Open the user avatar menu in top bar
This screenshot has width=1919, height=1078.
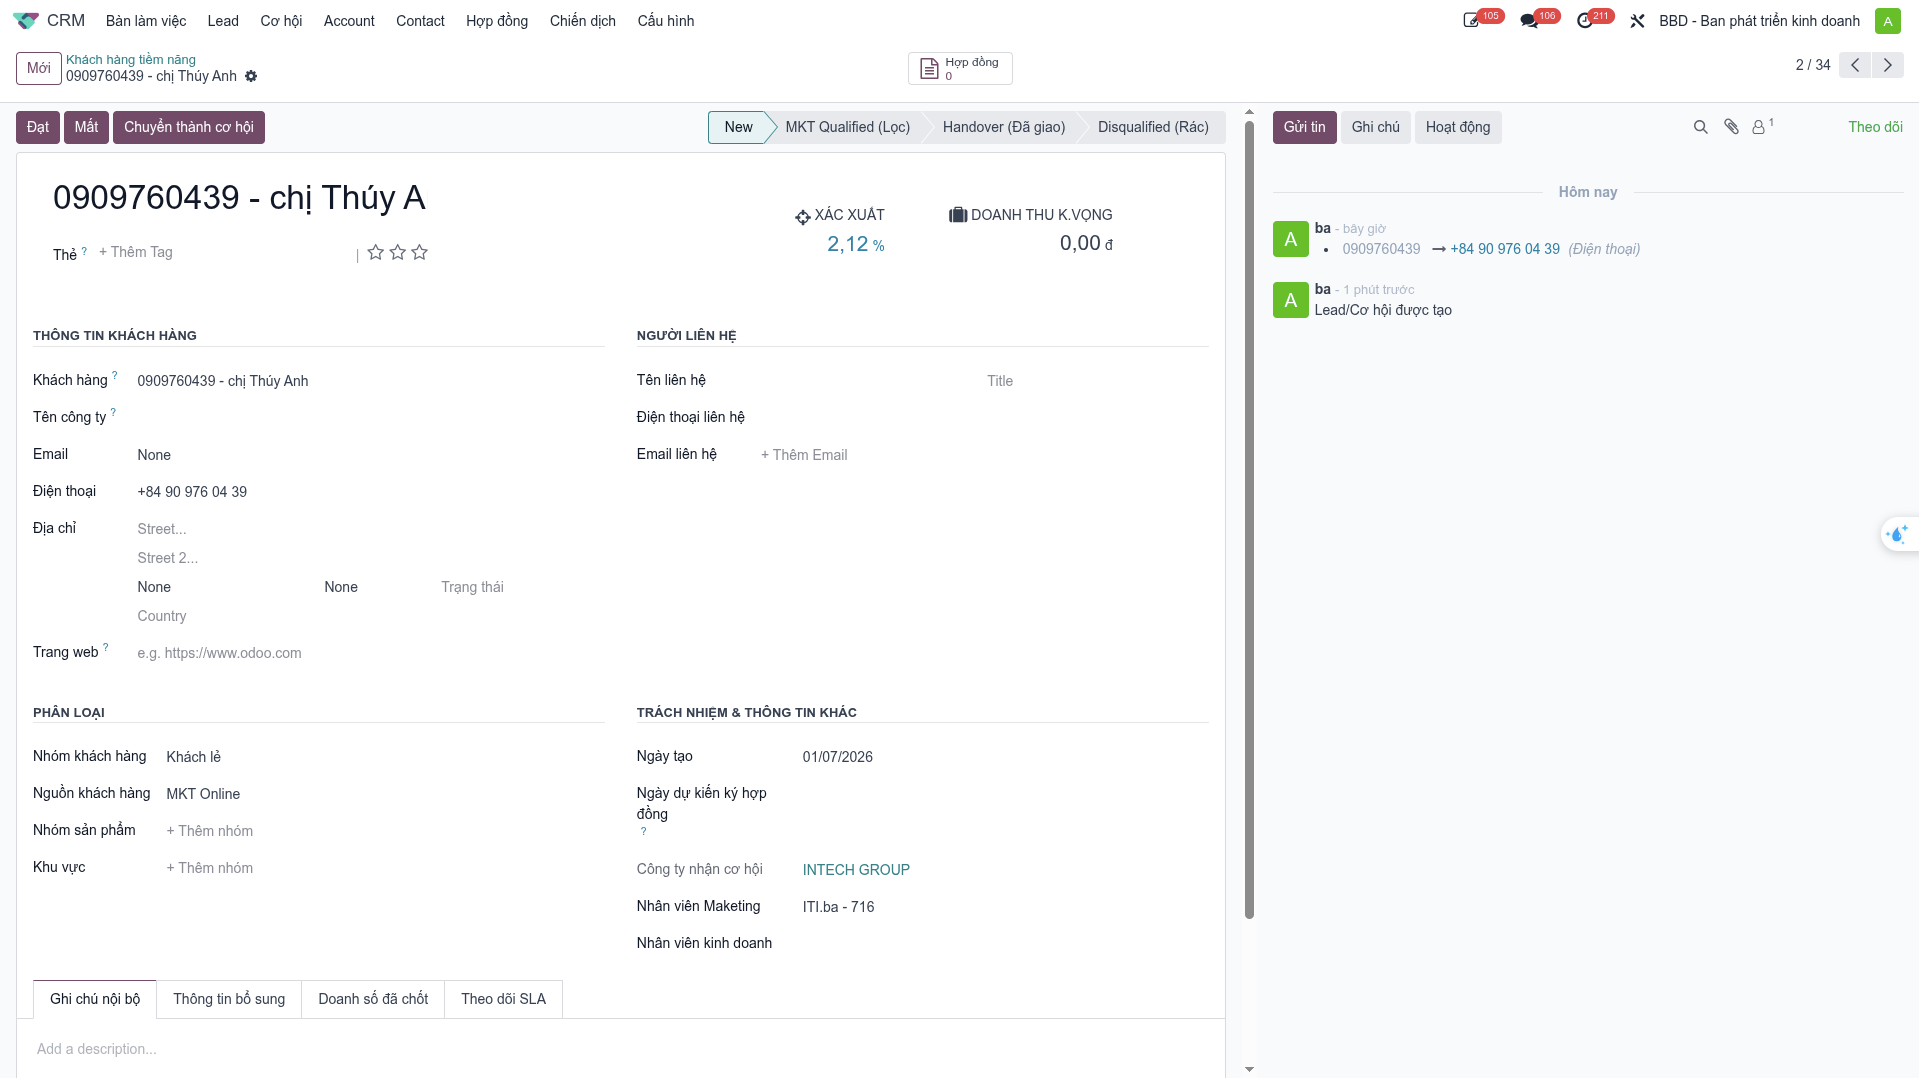coord(1887,20)
